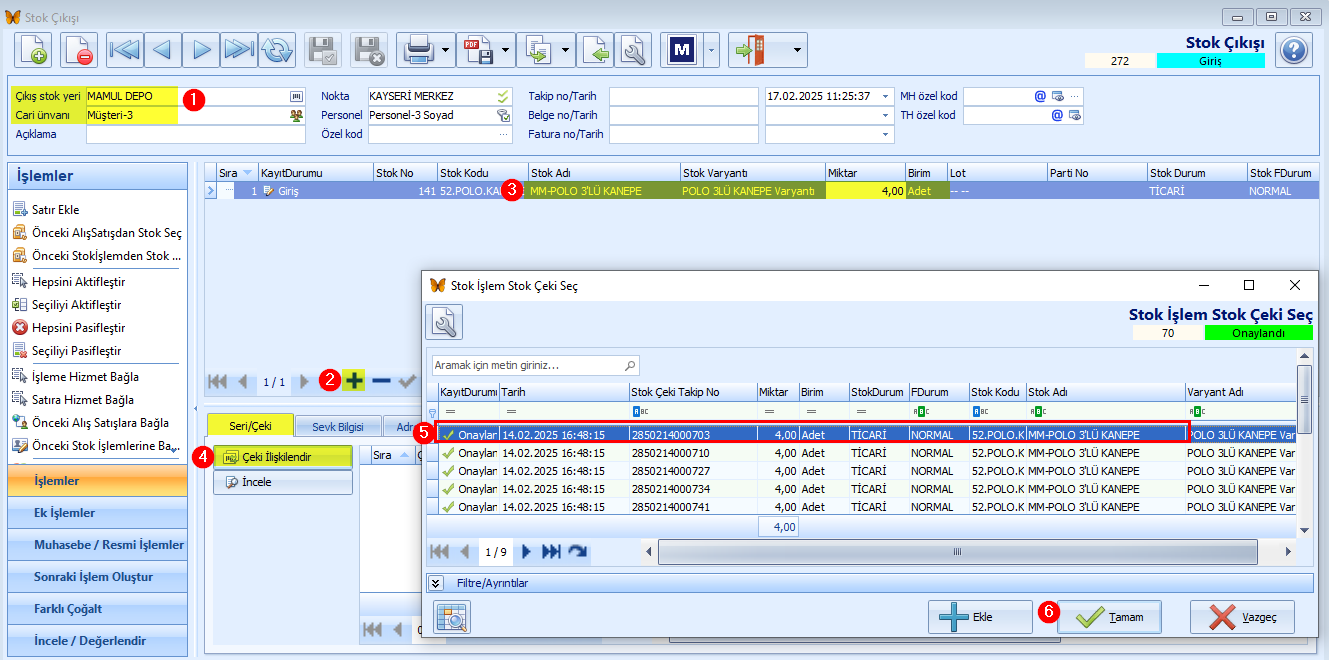Click wrench icon in Stok Çeki Seç dialog
The width and height of the screenshot is (1329, 660).
(x=444, y=323)
